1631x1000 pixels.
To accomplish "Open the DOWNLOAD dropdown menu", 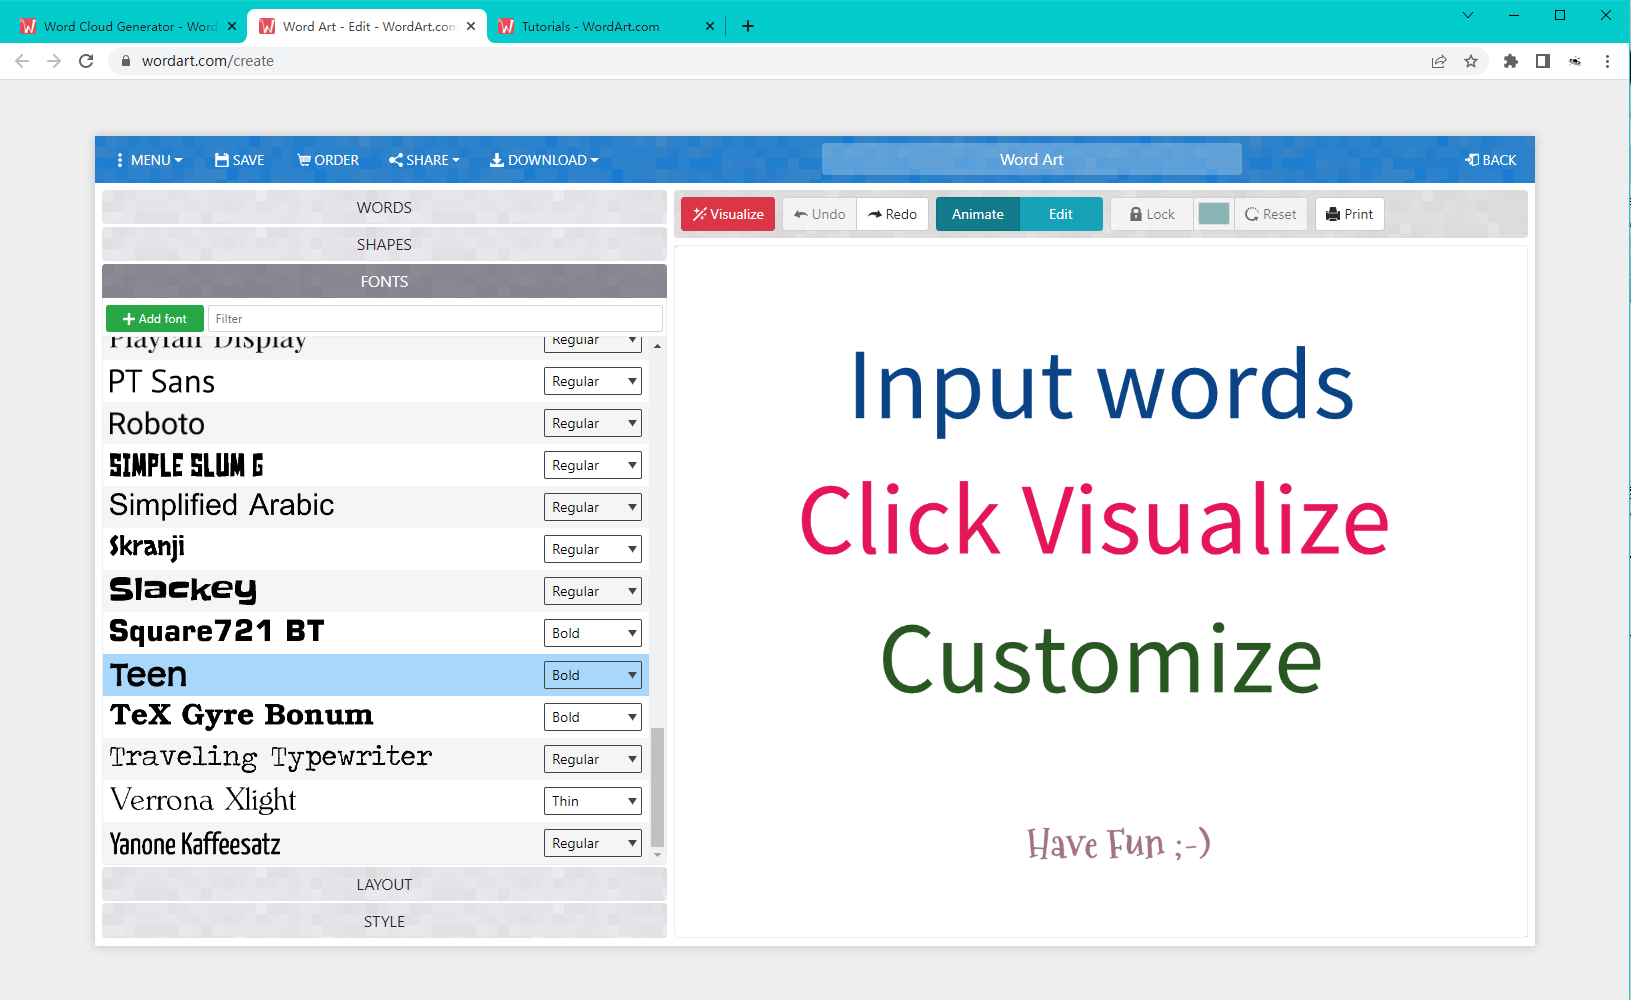I will point(544,160).
